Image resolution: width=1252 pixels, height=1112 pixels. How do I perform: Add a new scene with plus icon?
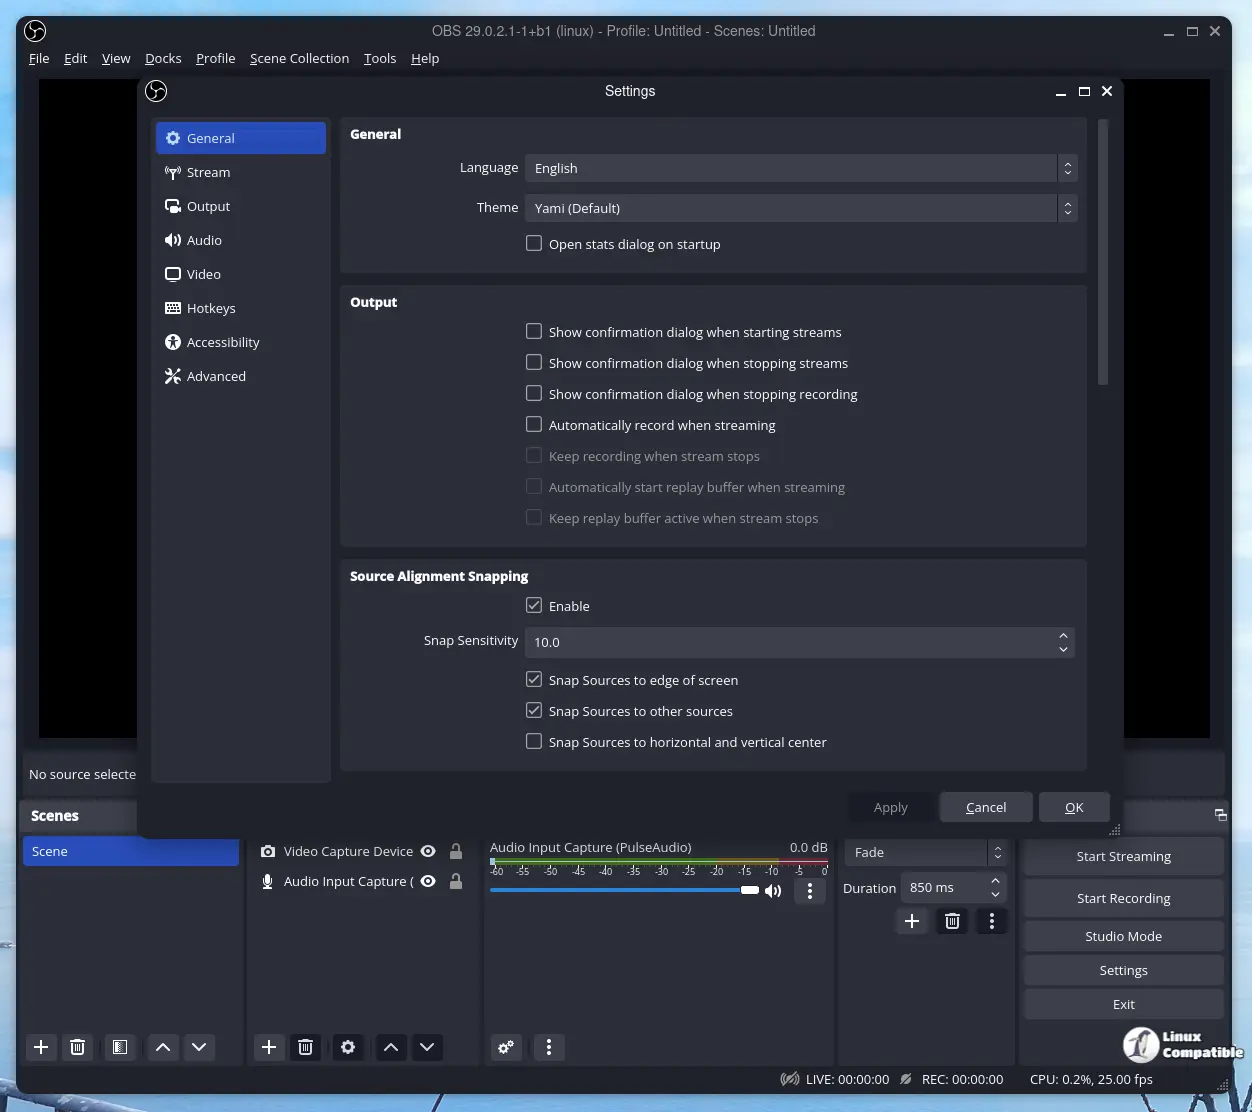click(x=41, y=1047)
